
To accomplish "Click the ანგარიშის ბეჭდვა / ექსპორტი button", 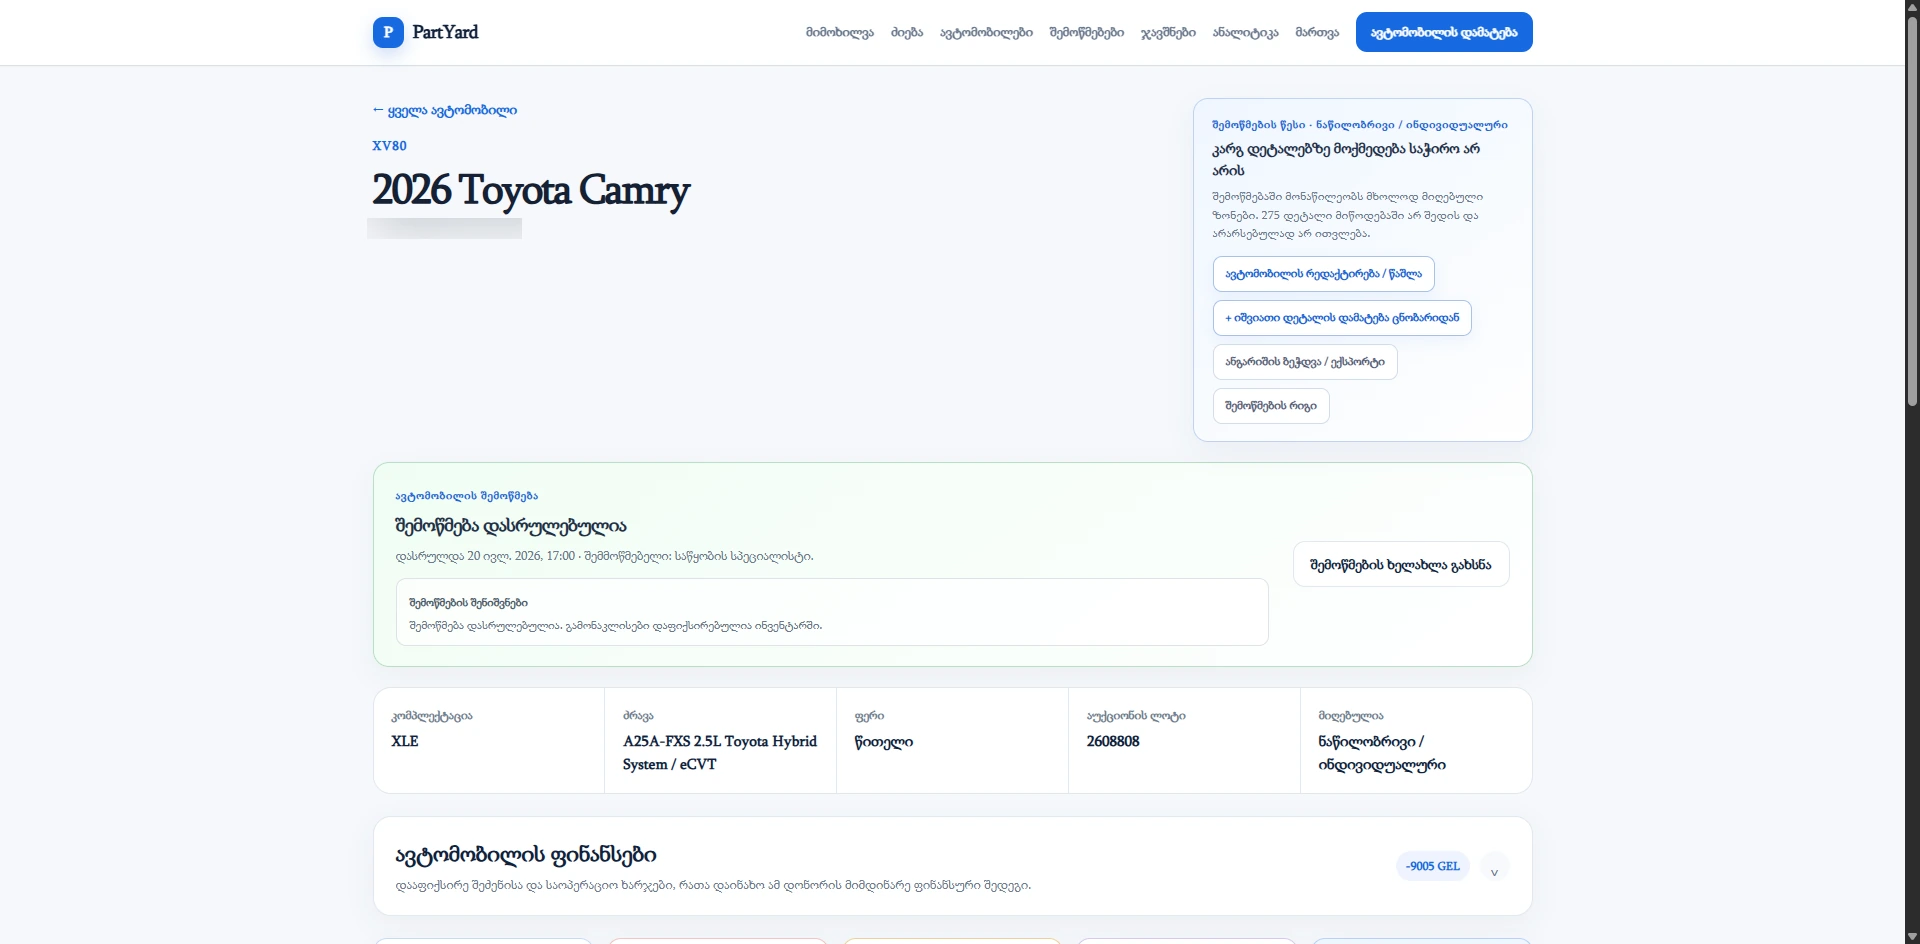I will pyautogui.click(x=1305, y=362).
